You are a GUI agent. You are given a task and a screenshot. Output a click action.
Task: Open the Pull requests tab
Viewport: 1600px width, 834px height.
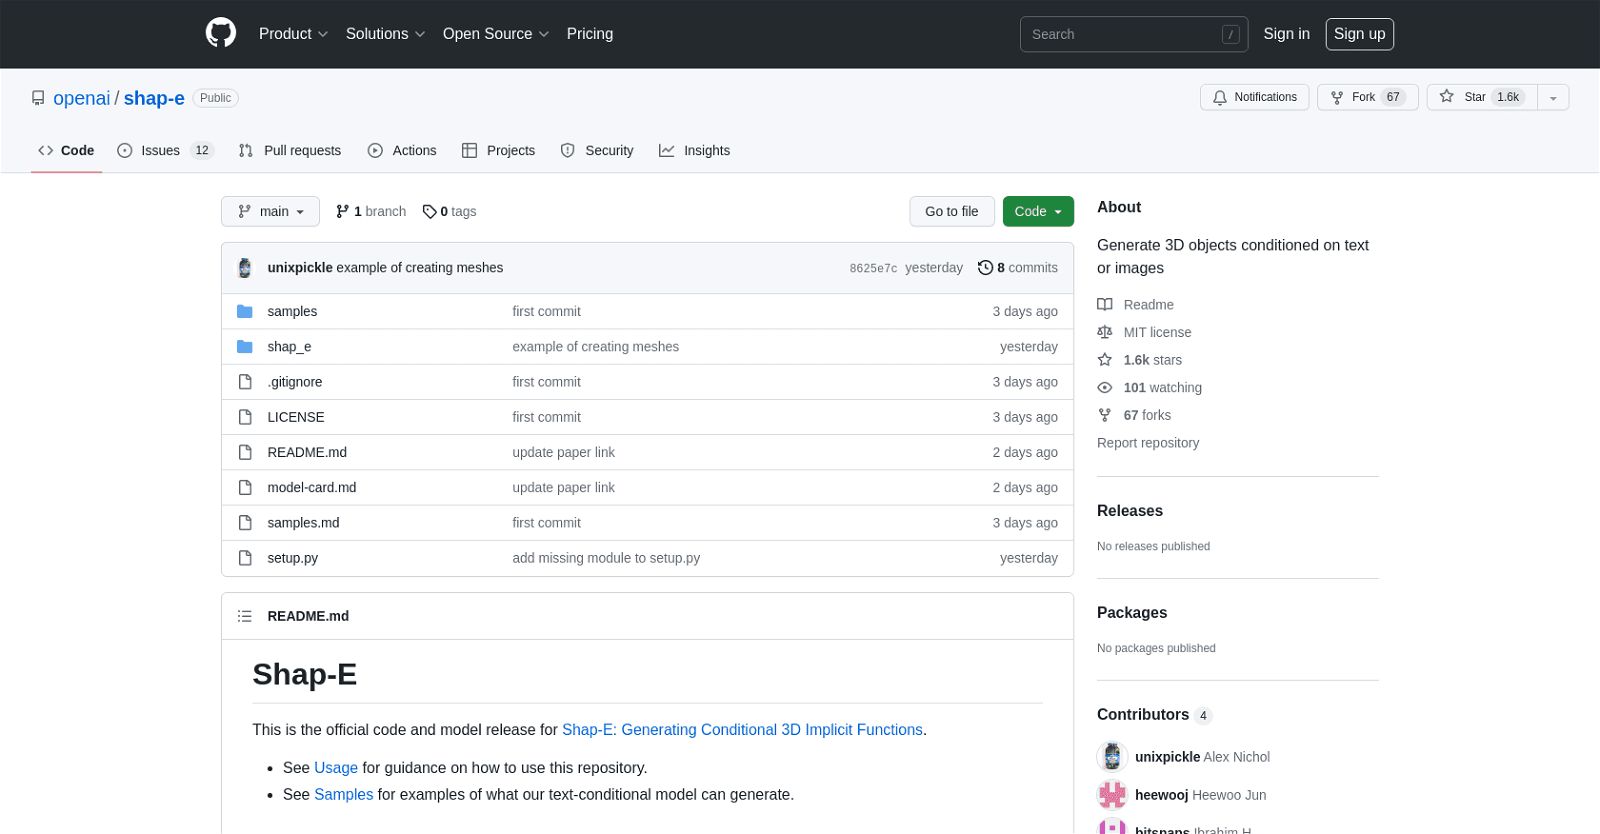[x=290, y=151]
